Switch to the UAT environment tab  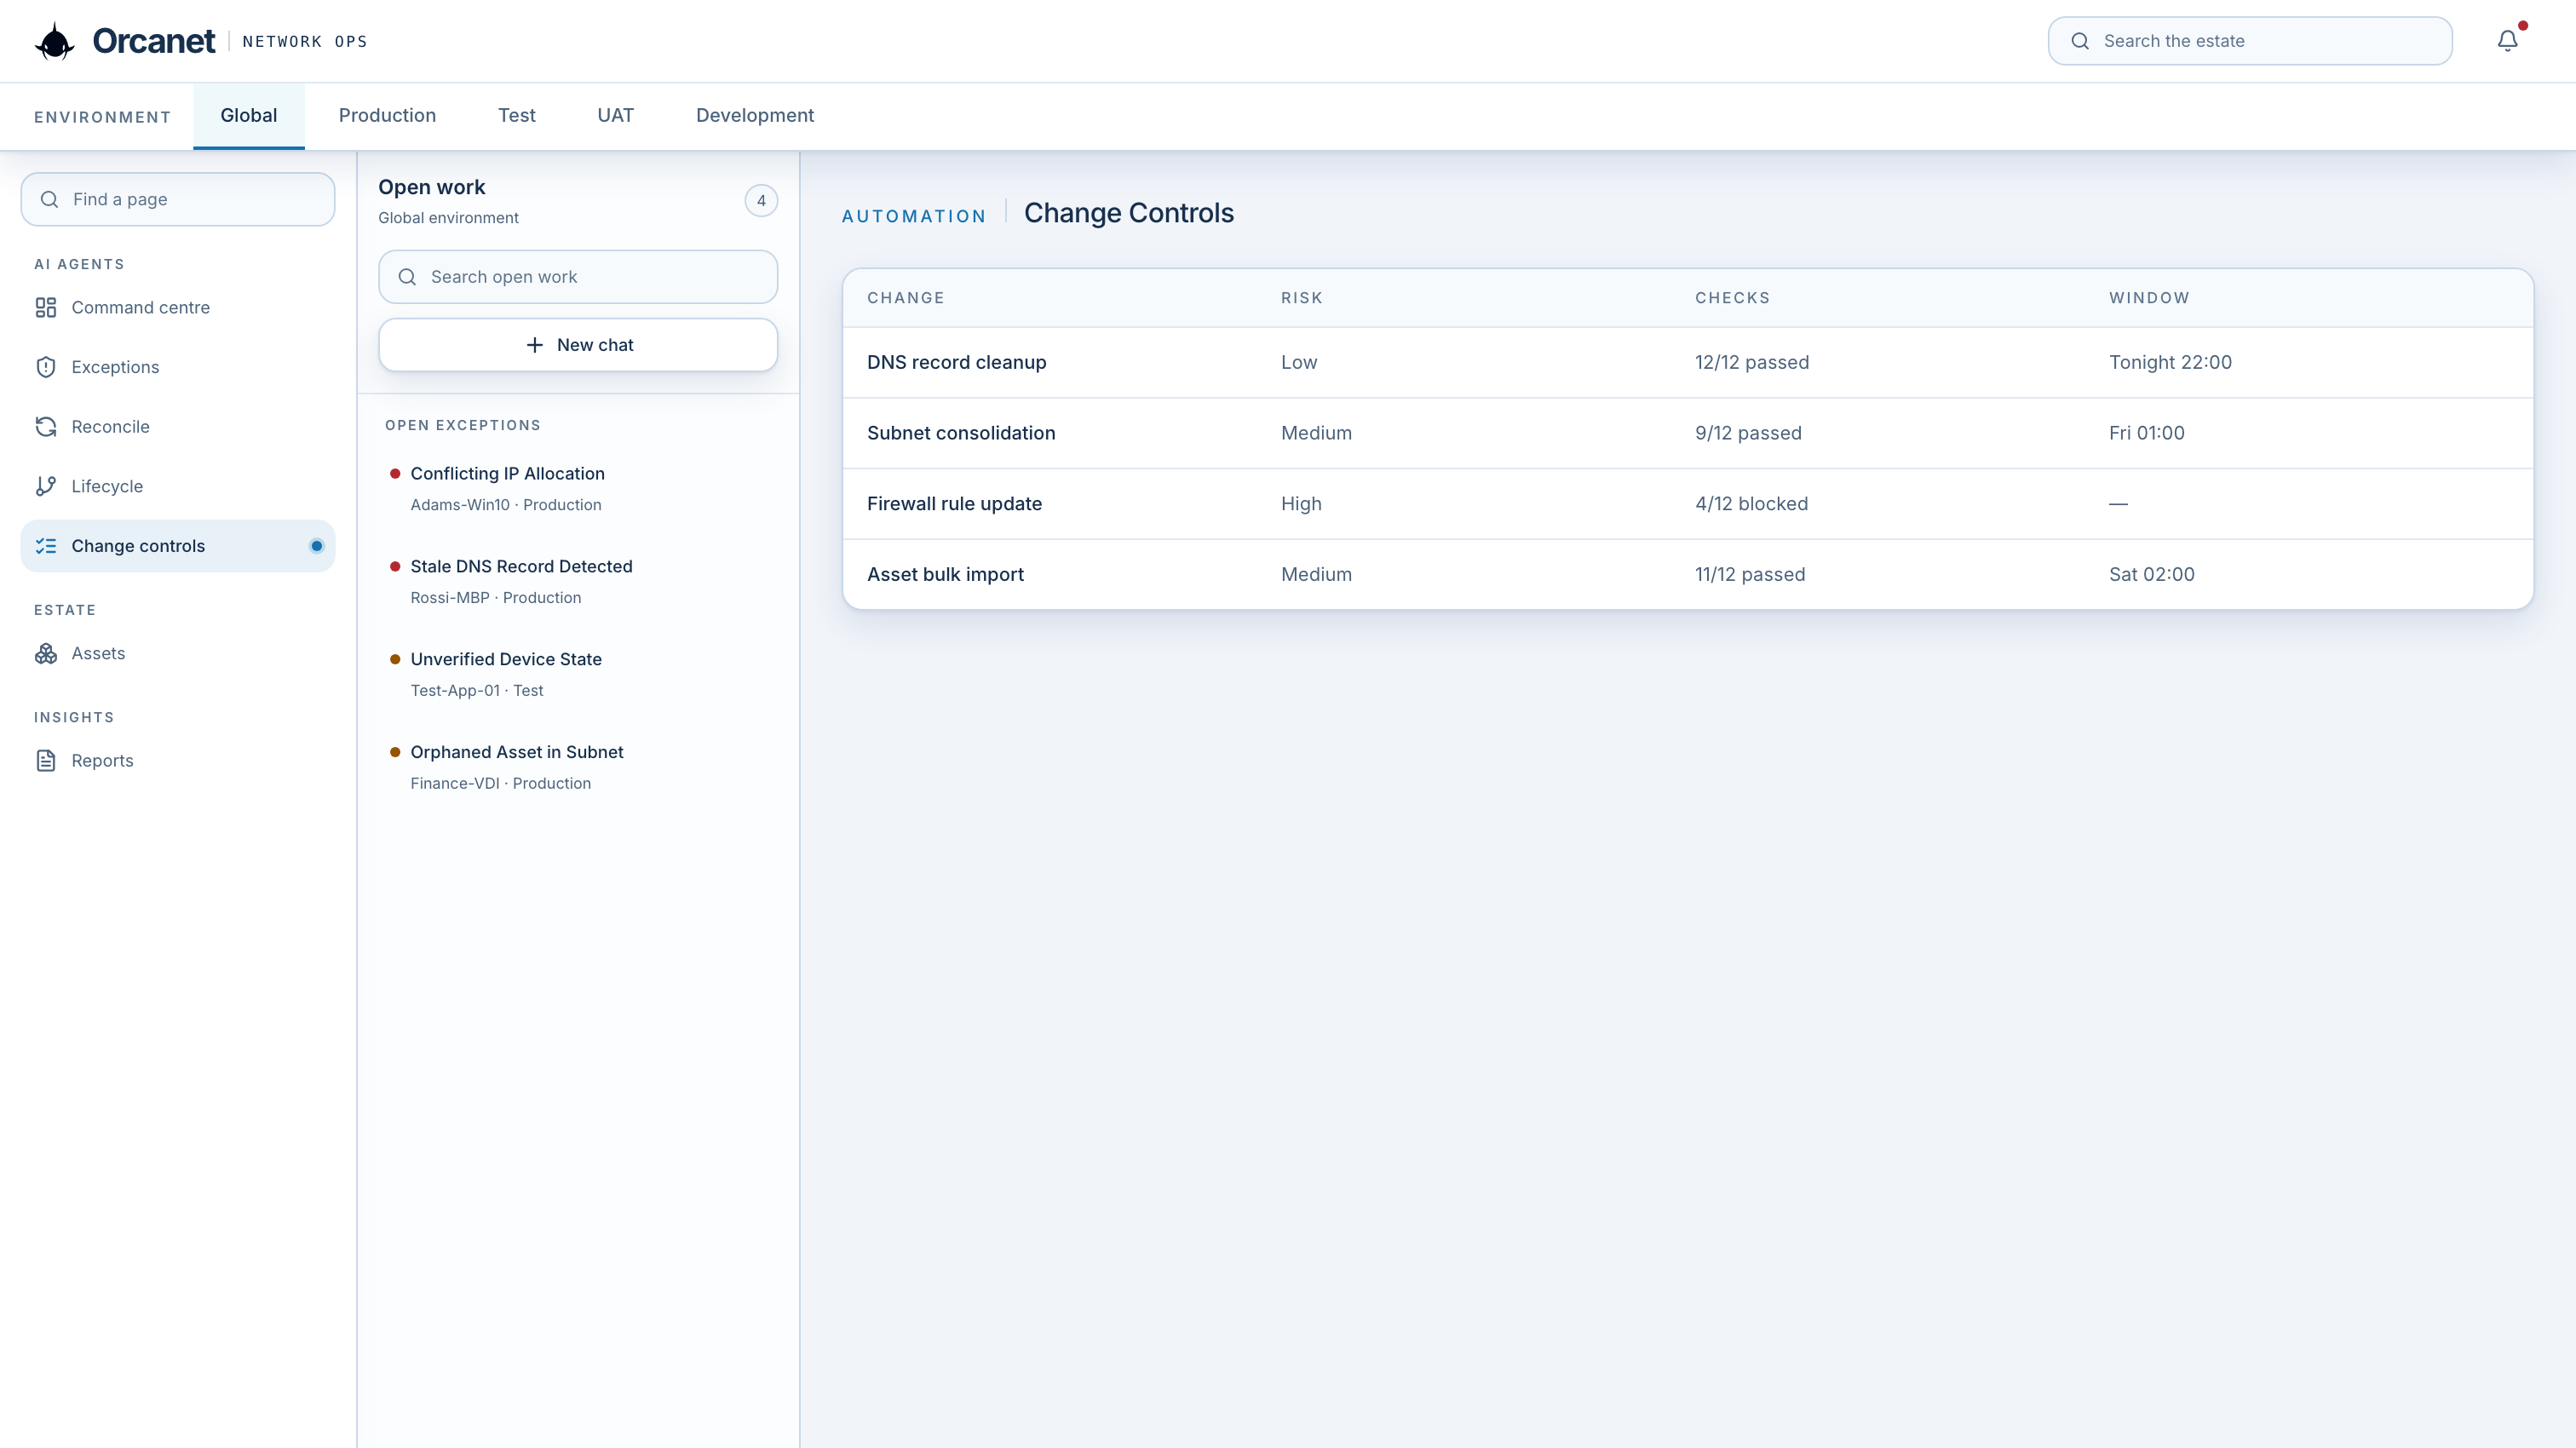click(615, 116)
